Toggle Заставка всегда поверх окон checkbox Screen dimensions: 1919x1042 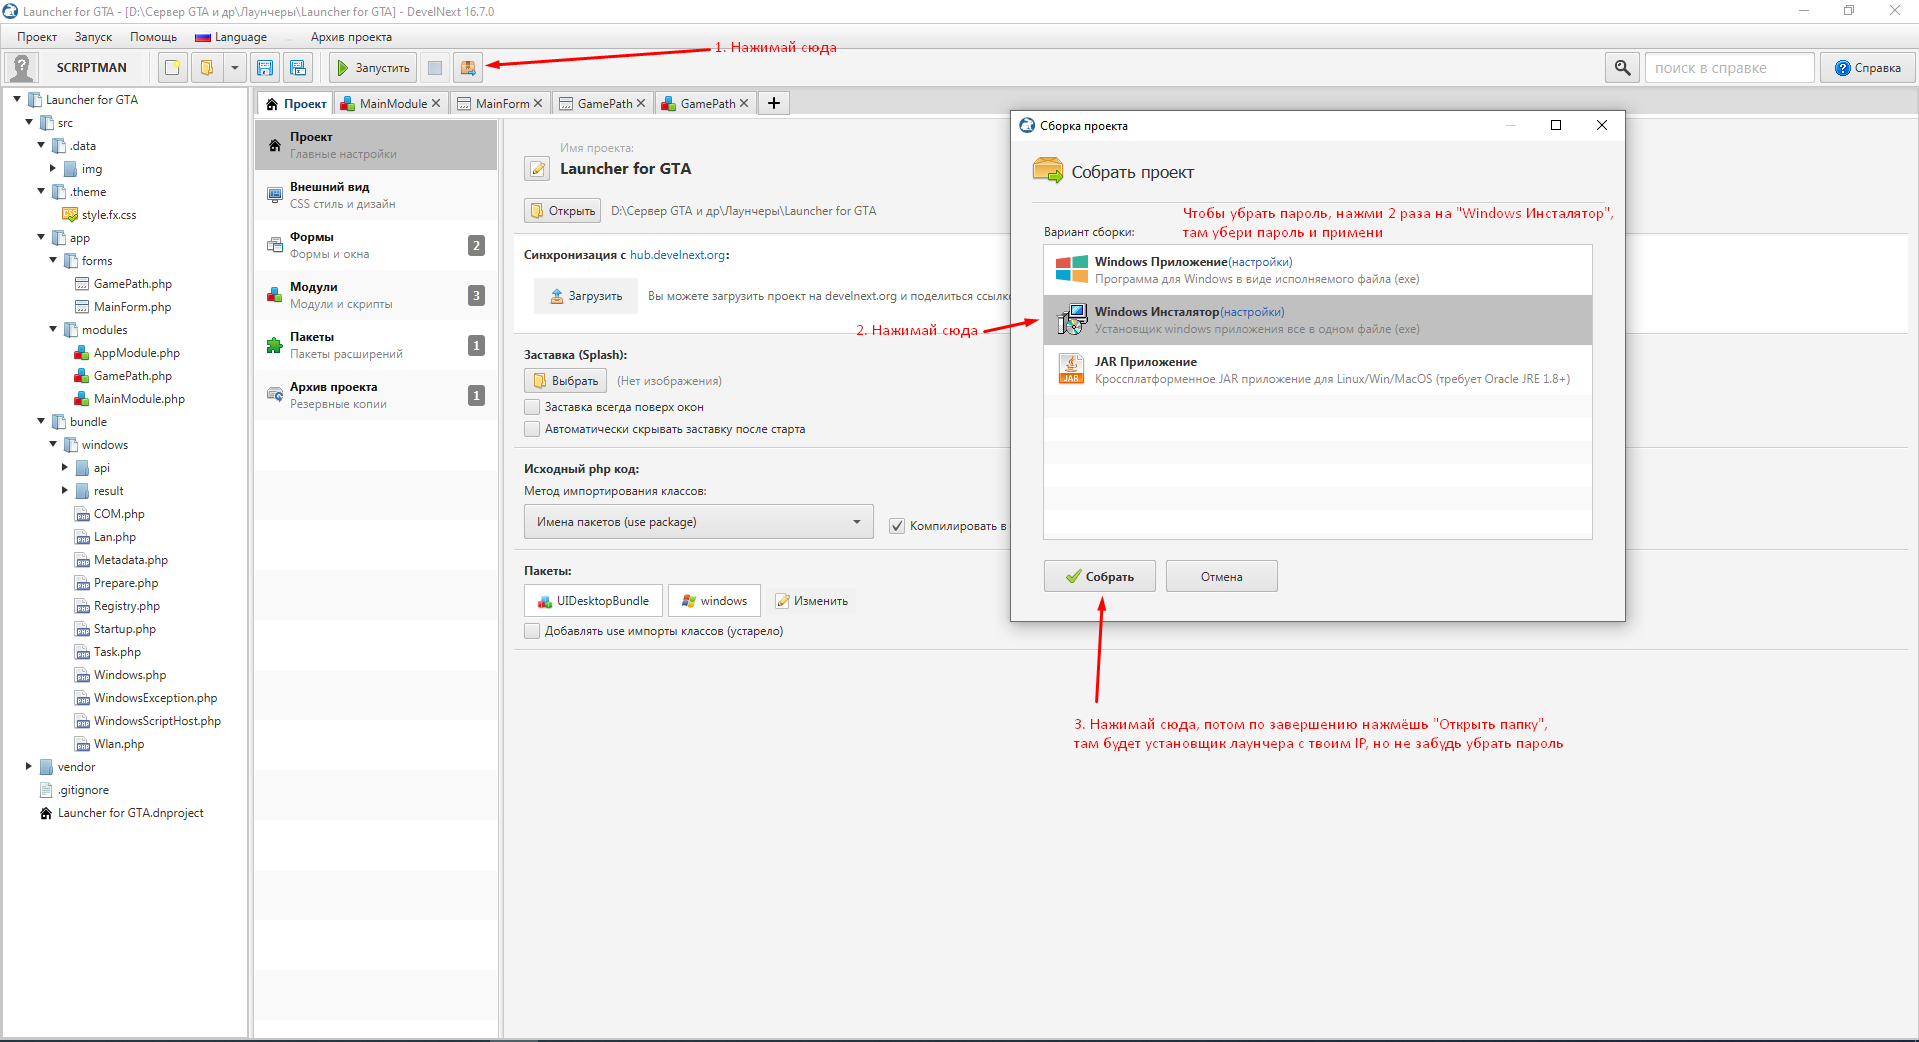[x=532, y=407]
